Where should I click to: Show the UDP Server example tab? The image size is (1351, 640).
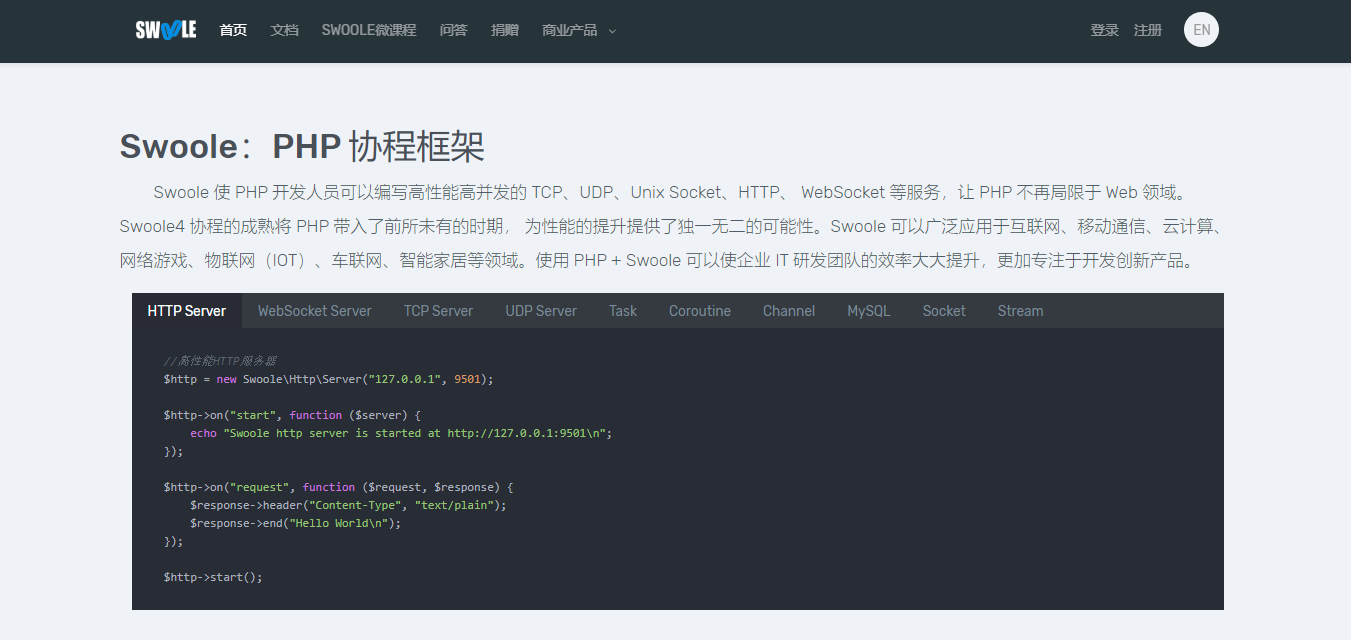pyautogui.click(x=541, y=311)
